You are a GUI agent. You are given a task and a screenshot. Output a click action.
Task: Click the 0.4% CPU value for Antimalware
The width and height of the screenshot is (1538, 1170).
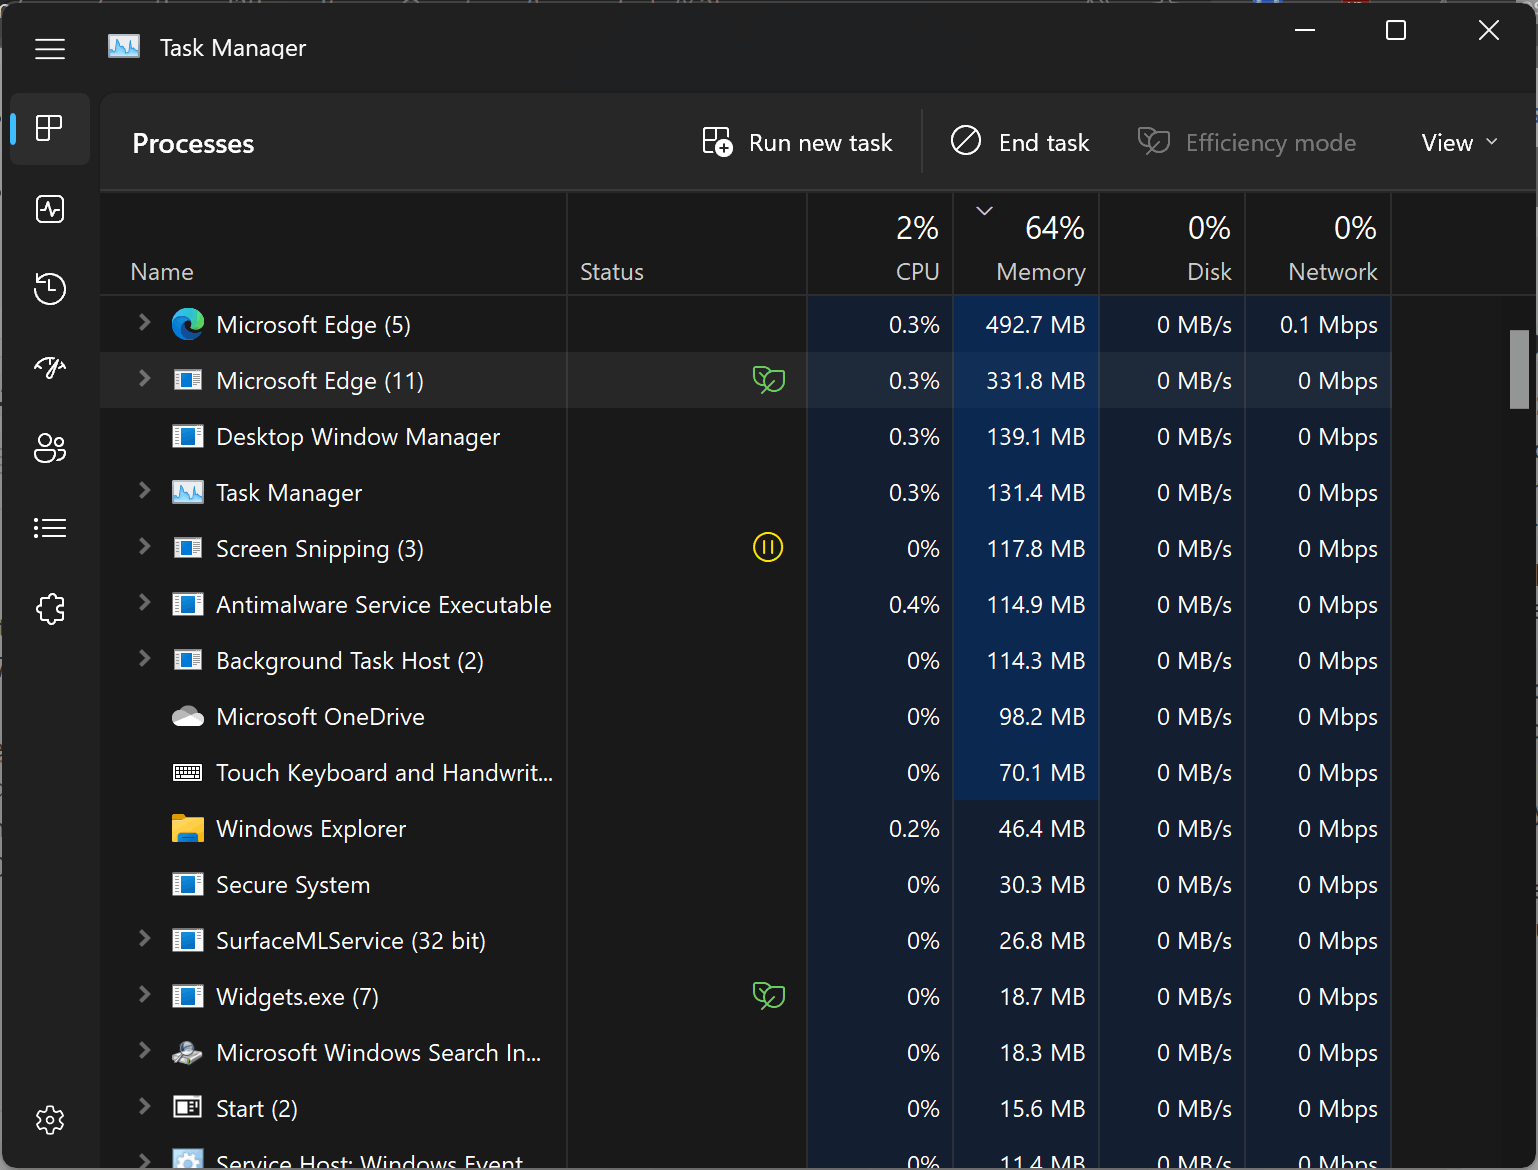coord(914,605)
